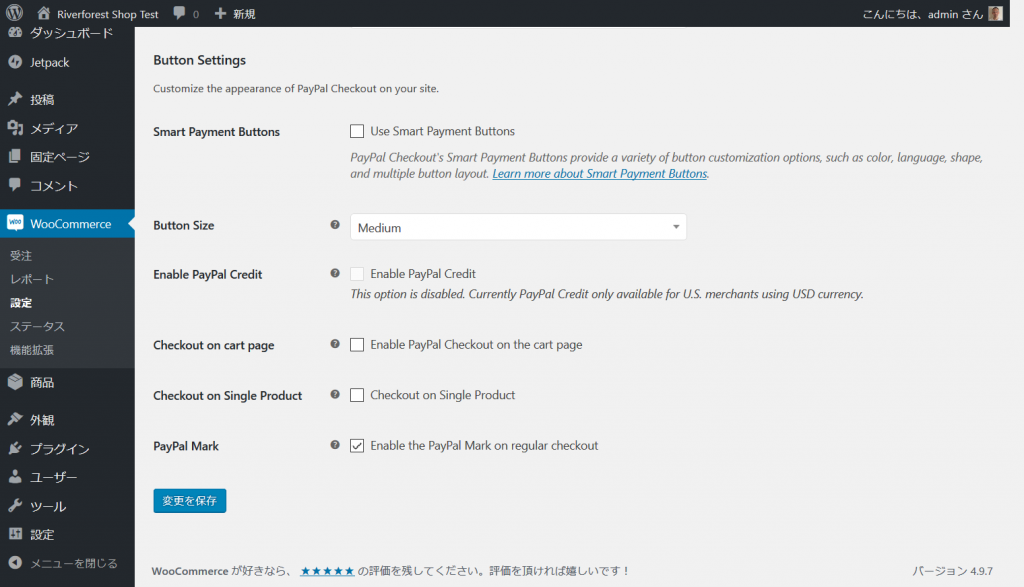The width and height of the screenshot is (1024, 587).
Task: Click the blue 変更を保存 save button
Action: (190, 500)
